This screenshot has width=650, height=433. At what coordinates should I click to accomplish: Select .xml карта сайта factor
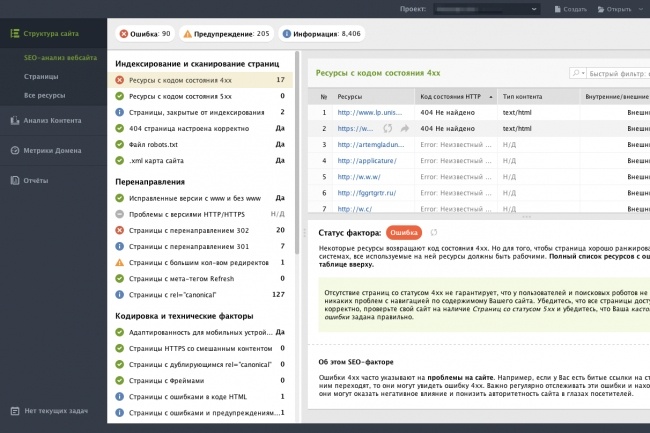point(200,160)
